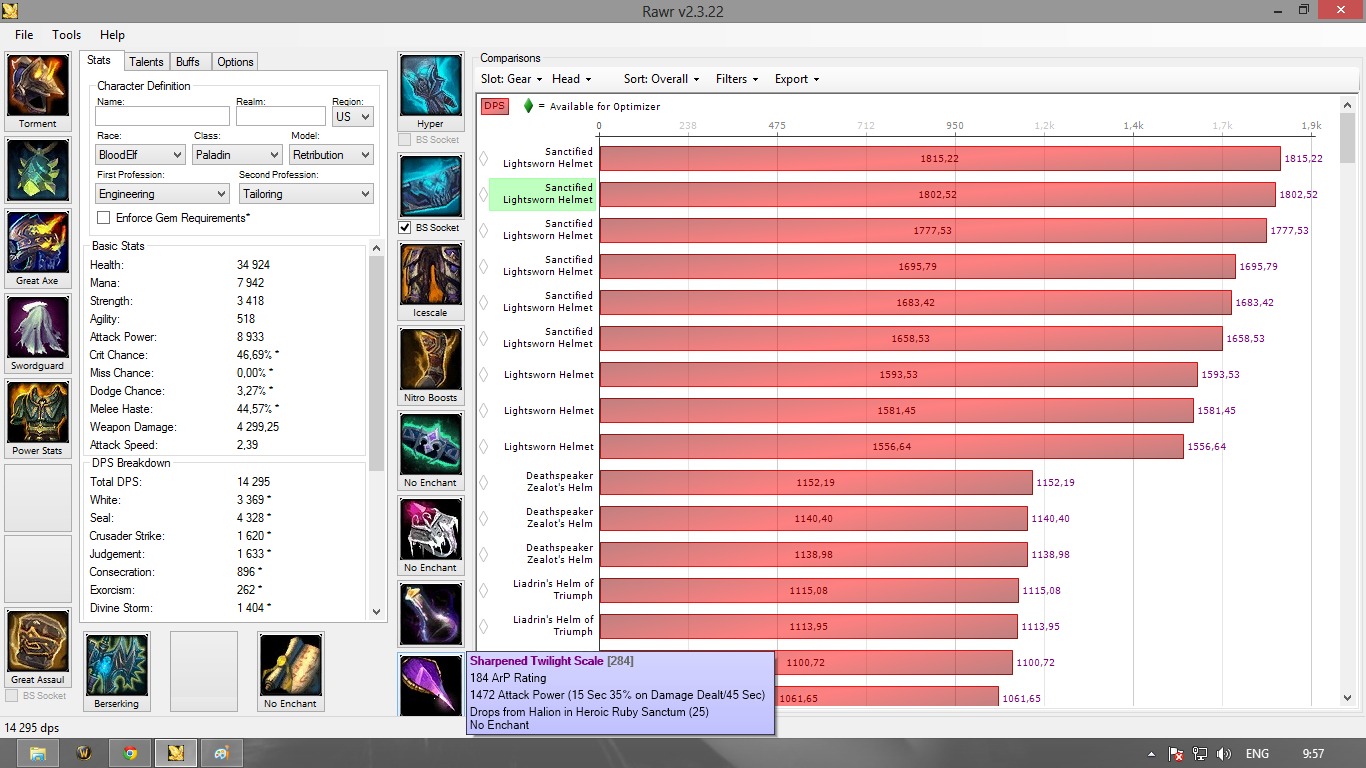Click the red DPS legend swatch

click(x=494, y=106)
